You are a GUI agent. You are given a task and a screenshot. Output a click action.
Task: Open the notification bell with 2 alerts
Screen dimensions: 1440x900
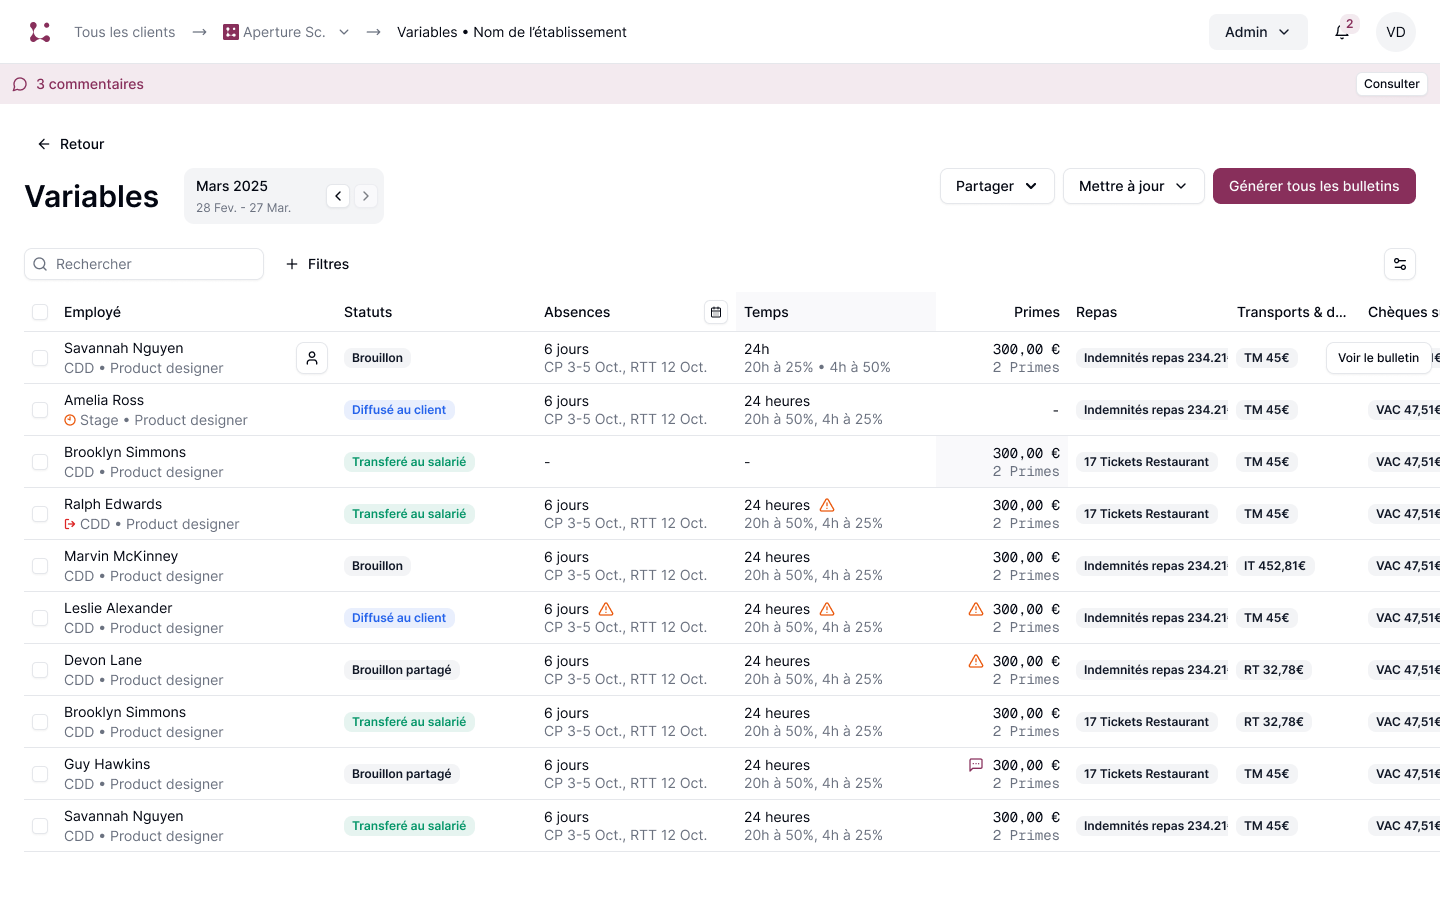click(1341, 32)
